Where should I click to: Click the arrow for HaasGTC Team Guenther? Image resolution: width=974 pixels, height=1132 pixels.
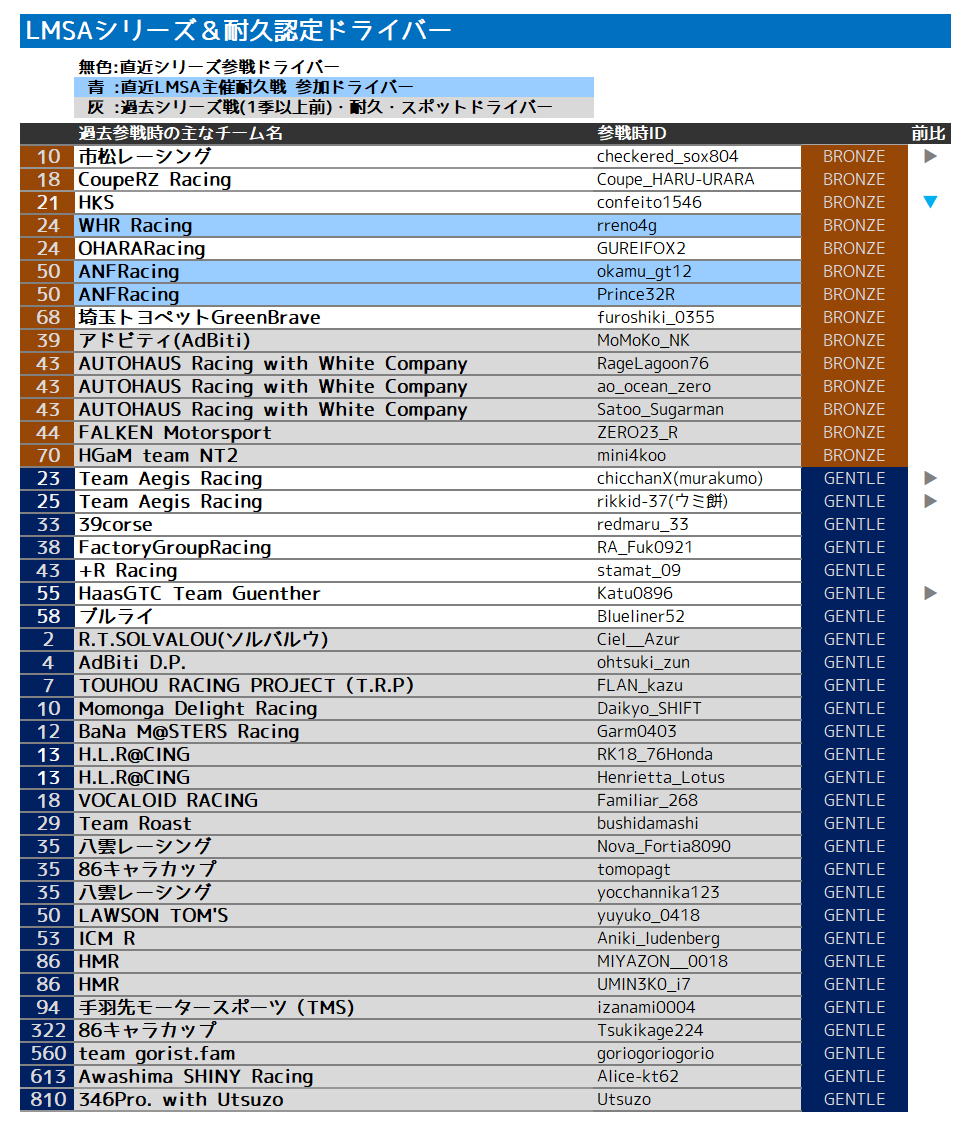point(930,593)
